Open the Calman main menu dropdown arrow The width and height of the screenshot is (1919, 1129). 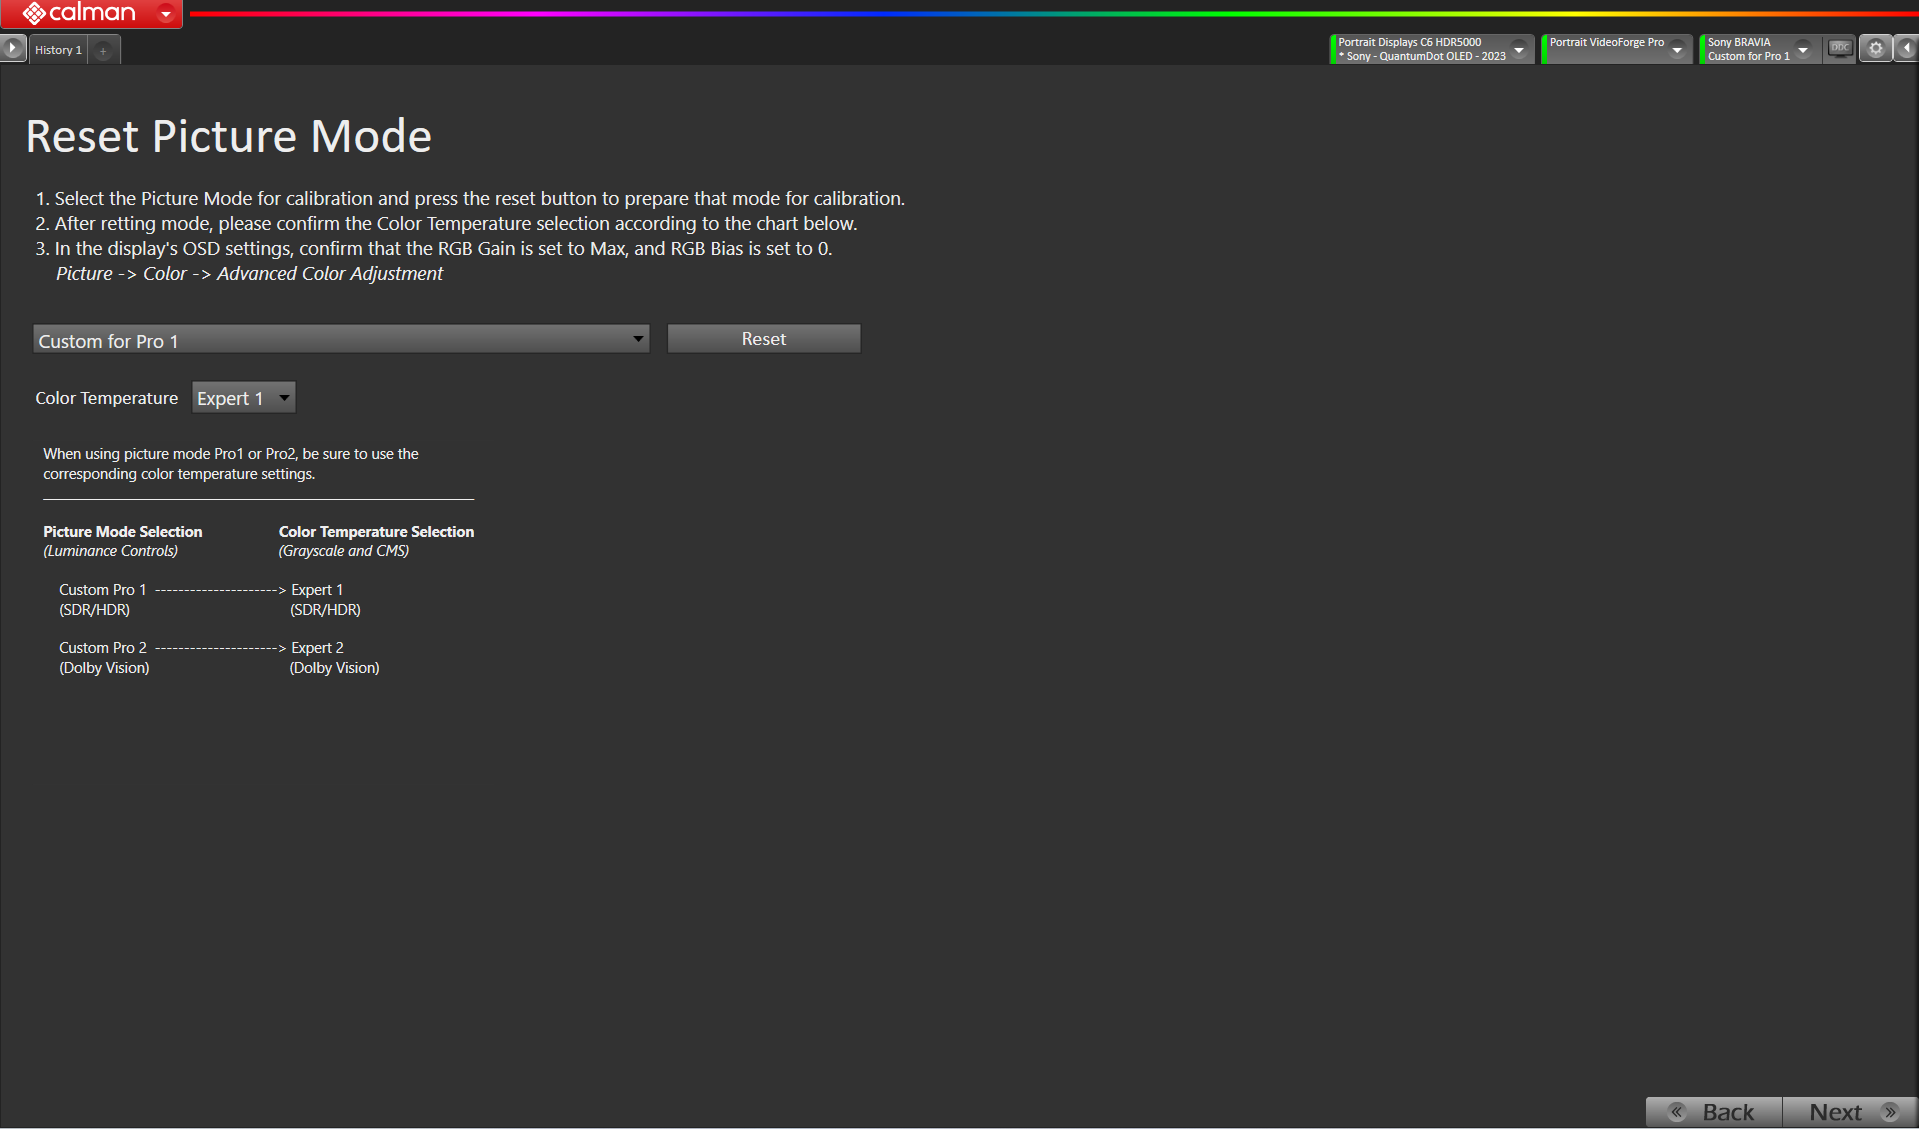(166, 14)
